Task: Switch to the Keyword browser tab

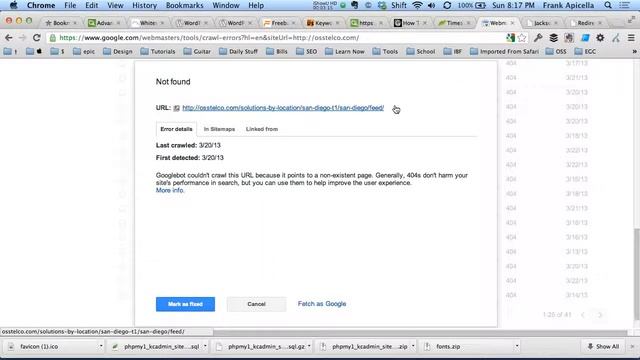Action: pos(322,23)
